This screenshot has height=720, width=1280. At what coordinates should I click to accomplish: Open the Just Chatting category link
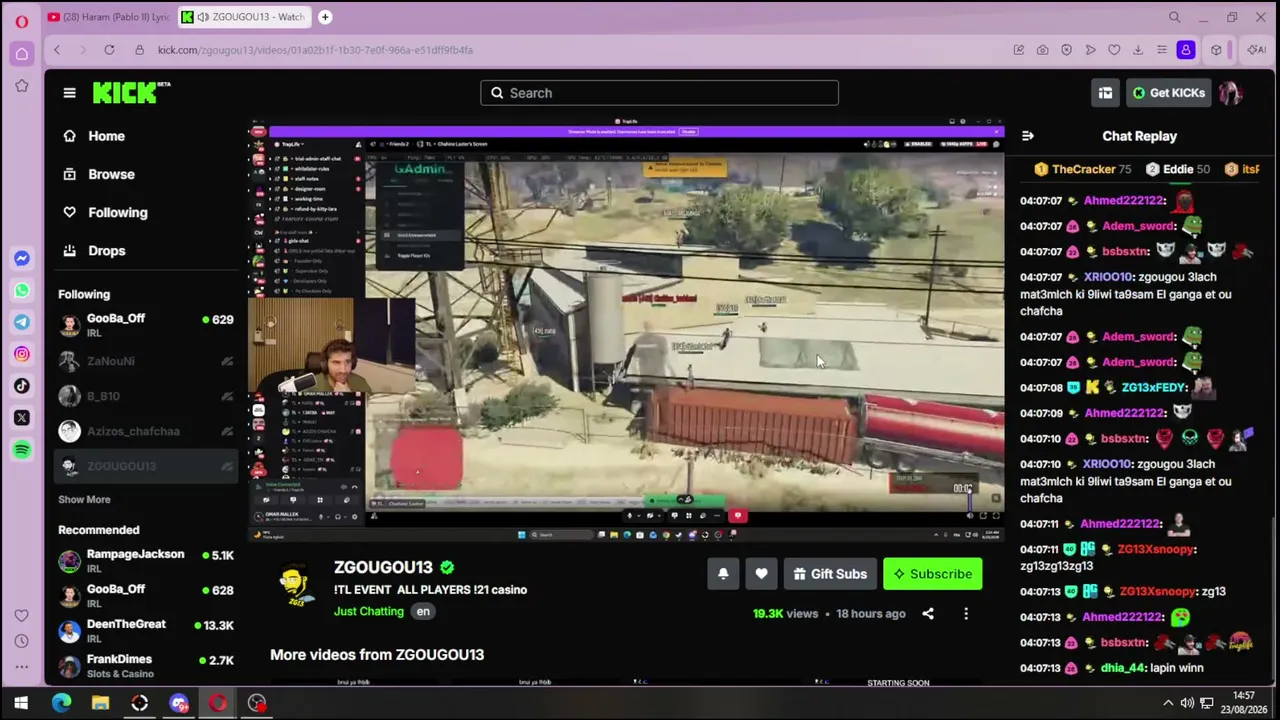[x=369, y=611]
